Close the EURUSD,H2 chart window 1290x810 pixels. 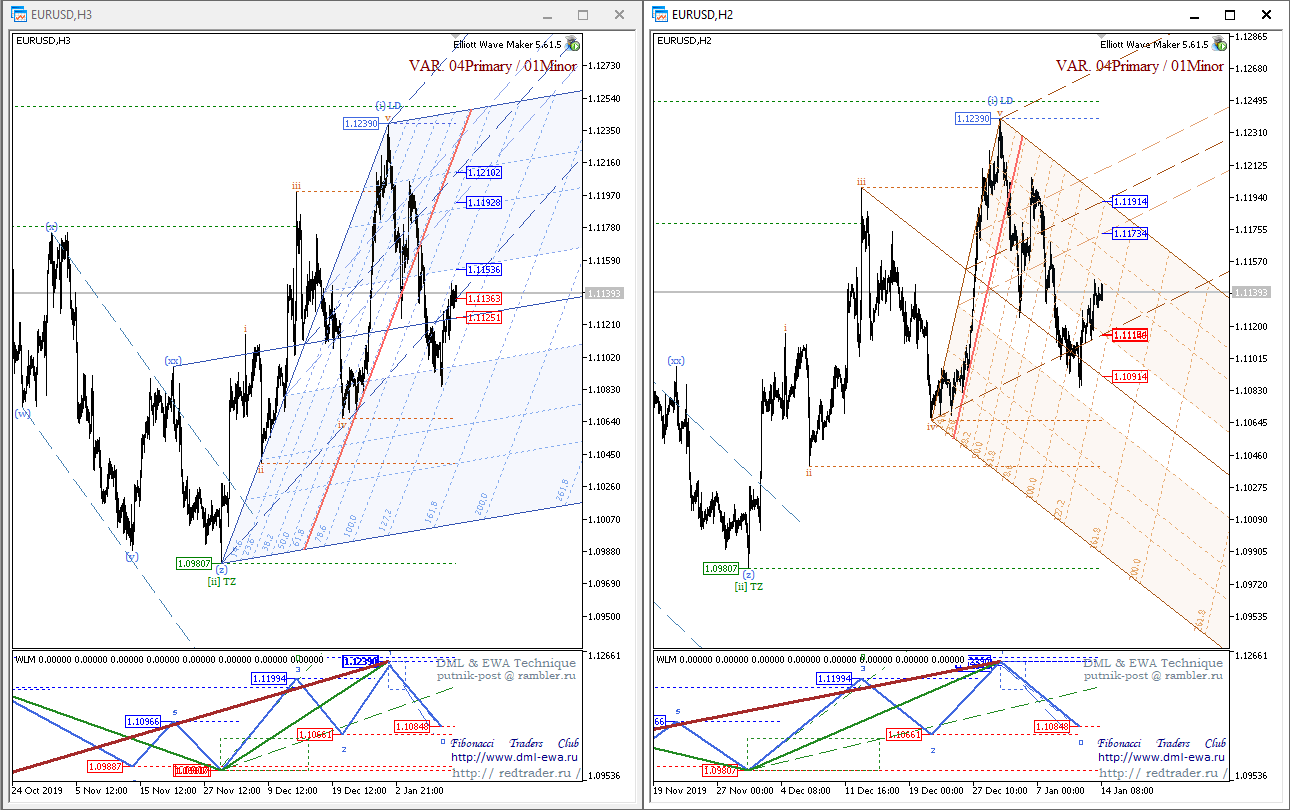(x=1265, y=15)
